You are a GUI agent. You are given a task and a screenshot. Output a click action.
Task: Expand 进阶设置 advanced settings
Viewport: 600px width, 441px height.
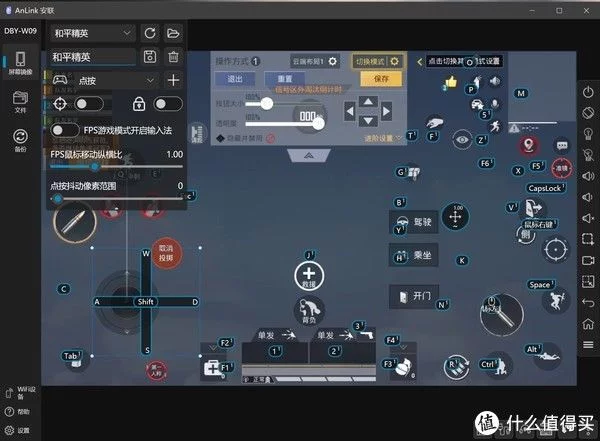[382, 138]
